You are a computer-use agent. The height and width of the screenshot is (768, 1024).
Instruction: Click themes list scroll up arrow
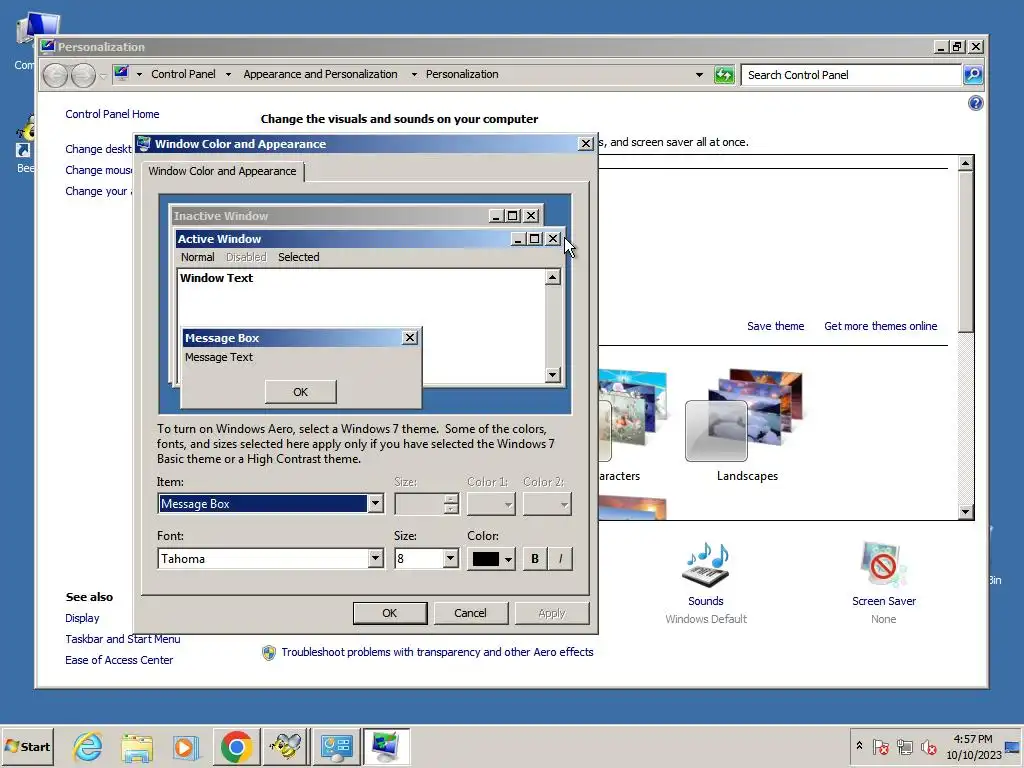[x=965, y=163]
